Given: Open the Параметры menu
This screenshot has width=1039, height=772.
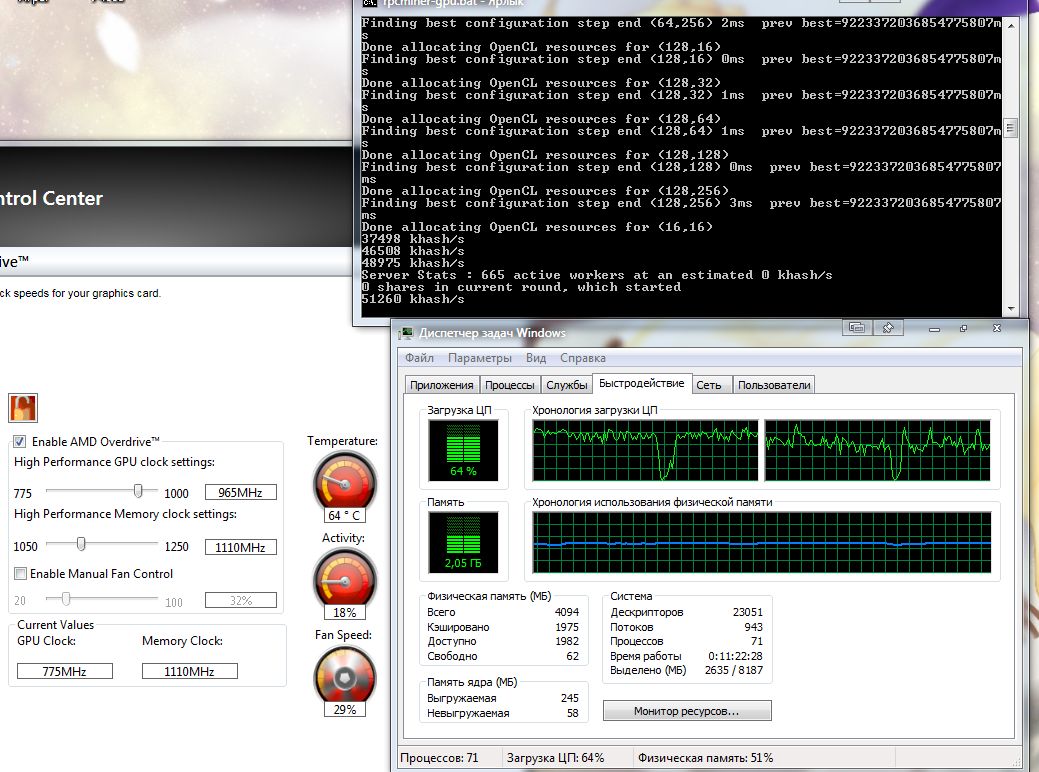Looking at the screenshot, I should (x=480, y=358).
